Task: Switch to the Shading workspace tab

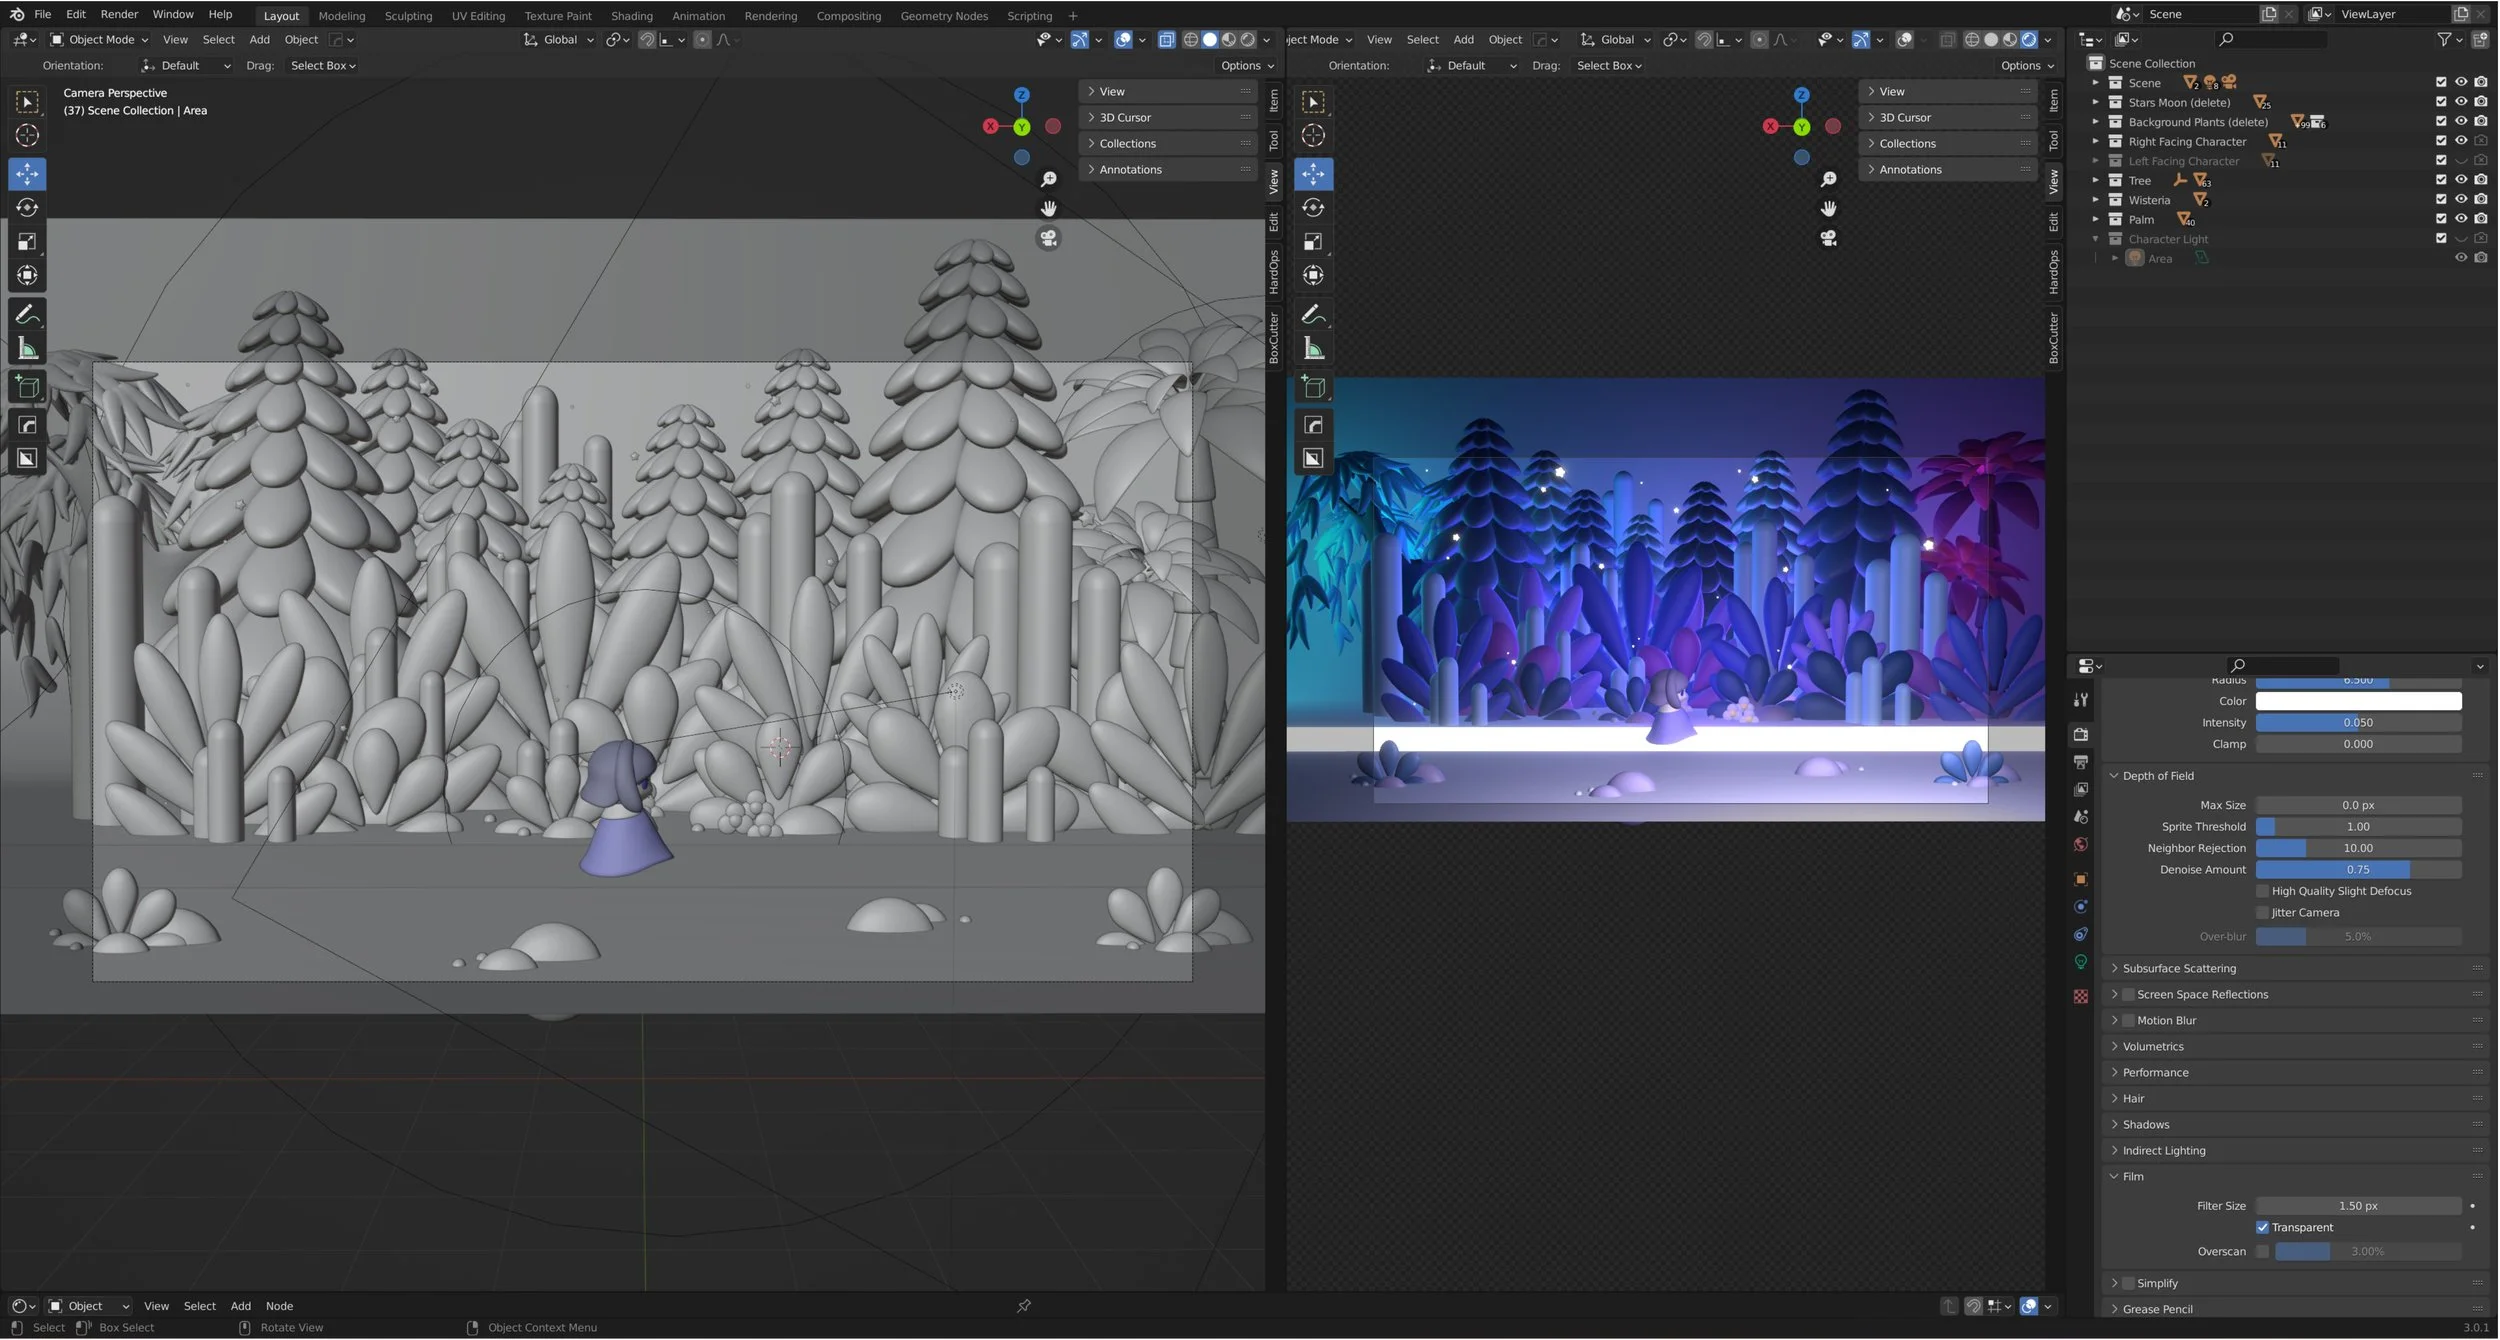Action: 631,16
